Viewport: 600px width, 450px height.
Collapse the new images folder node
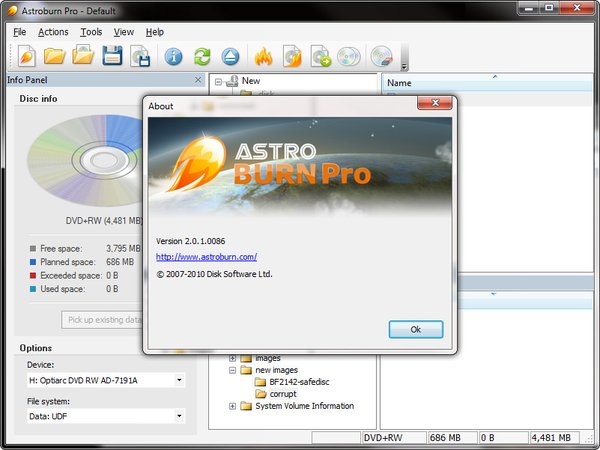(x=233, y=370)
